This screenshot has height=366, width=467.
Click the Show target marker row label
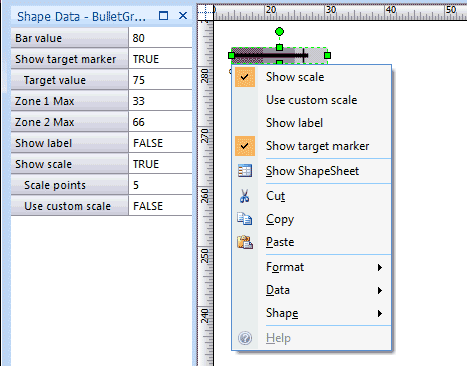click(70, 59)
